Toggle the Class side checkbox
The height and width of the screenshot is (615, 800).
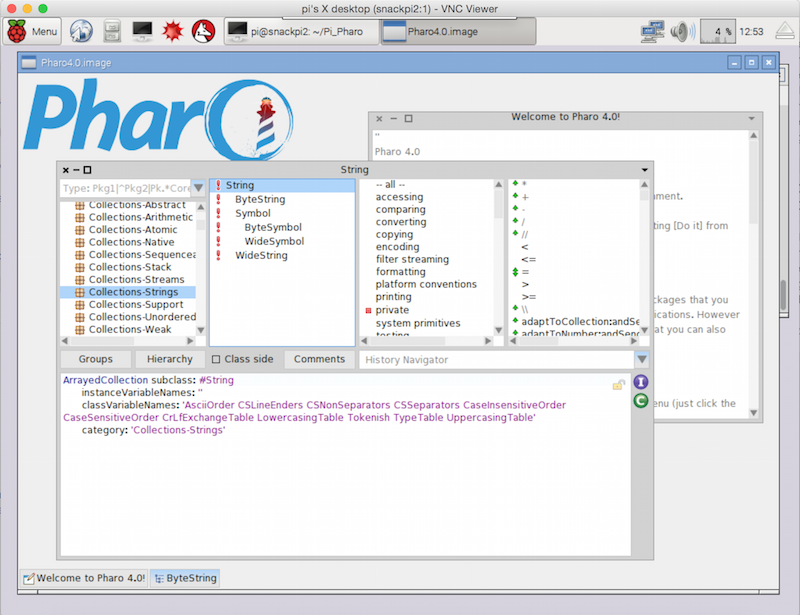click(x=216, y=359)
